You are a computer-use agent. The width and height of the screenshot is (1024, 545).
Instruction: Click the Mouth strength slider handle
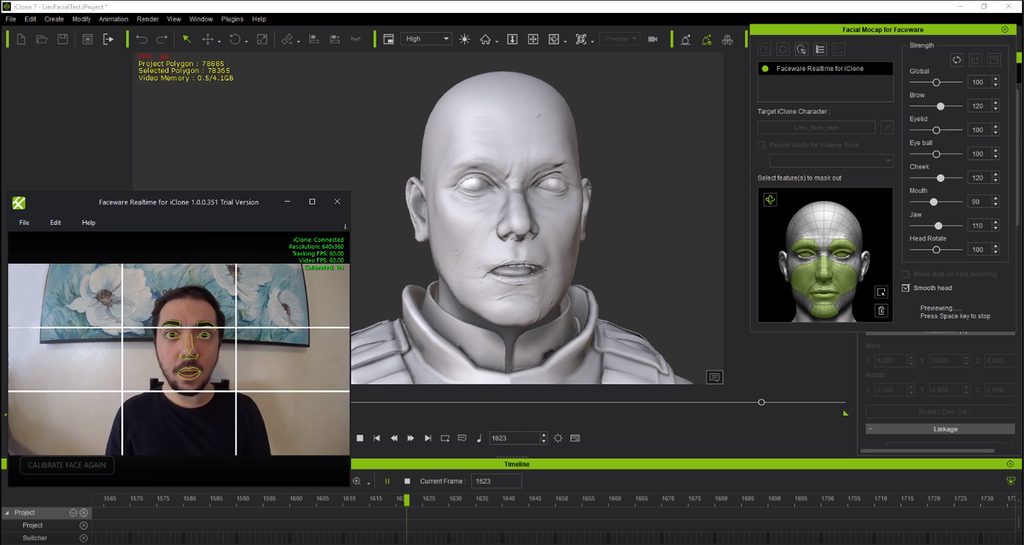coord(934,201)
